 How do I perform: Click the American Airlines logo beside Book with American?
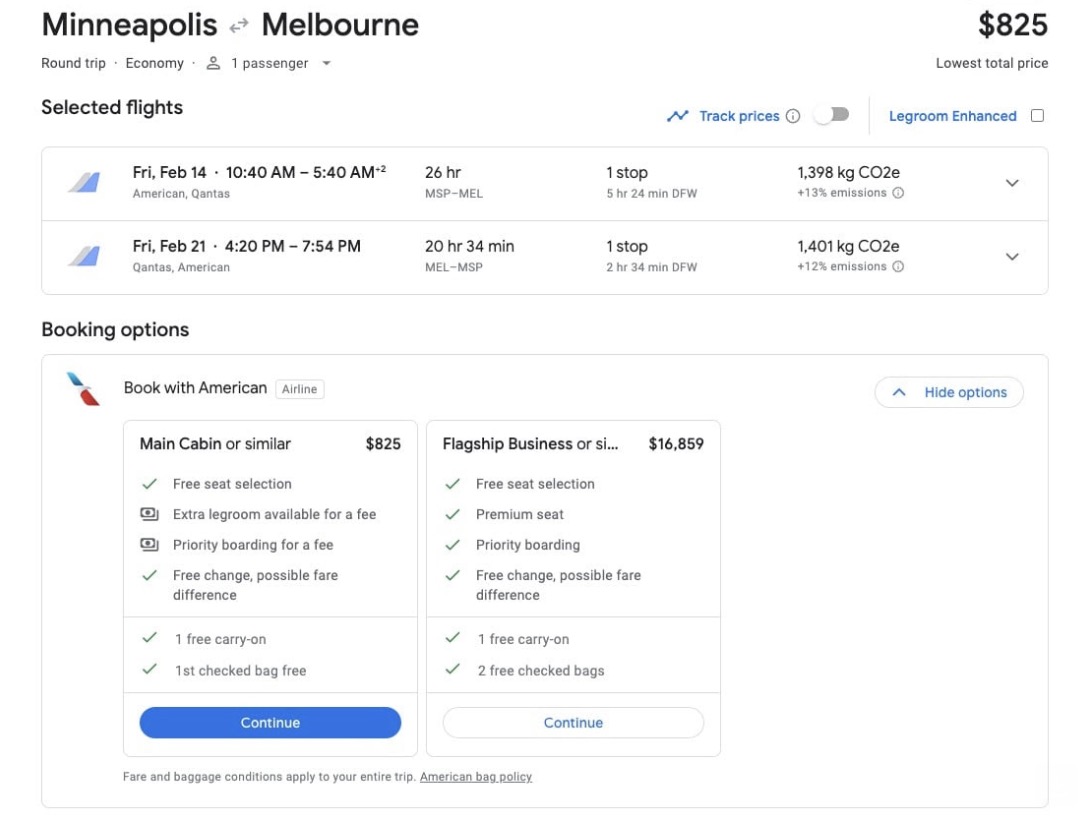click(83, 389)
